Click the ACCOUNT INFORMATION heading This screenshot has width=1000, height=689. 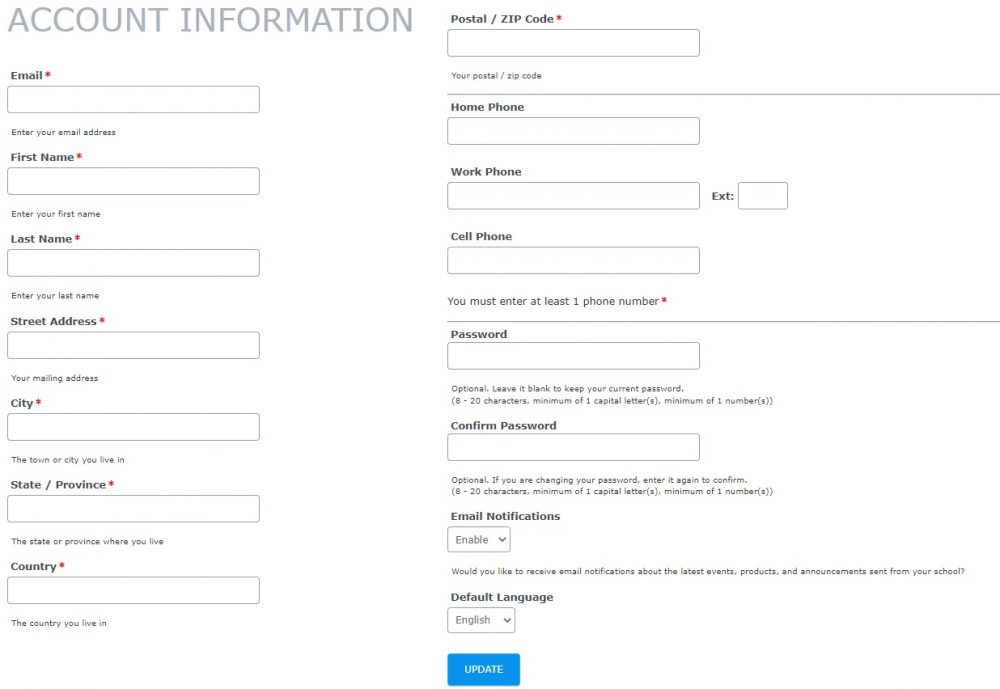210,20
